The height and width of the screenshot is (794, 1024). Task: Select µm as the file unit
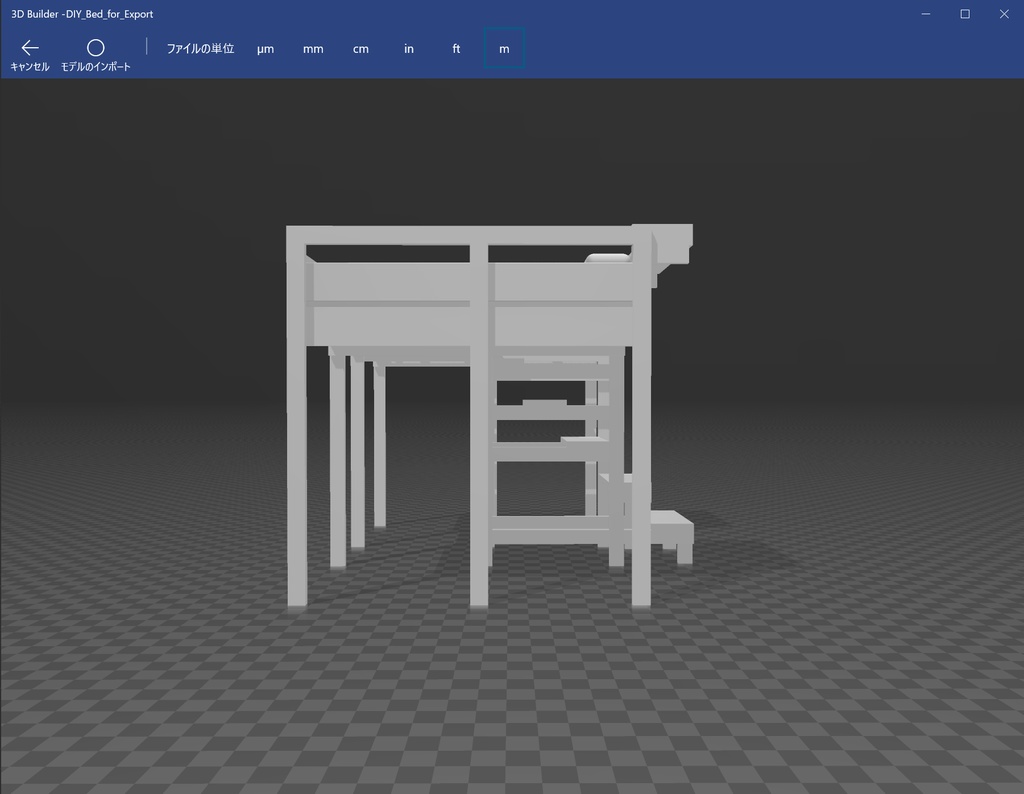(x=264, y=48)
